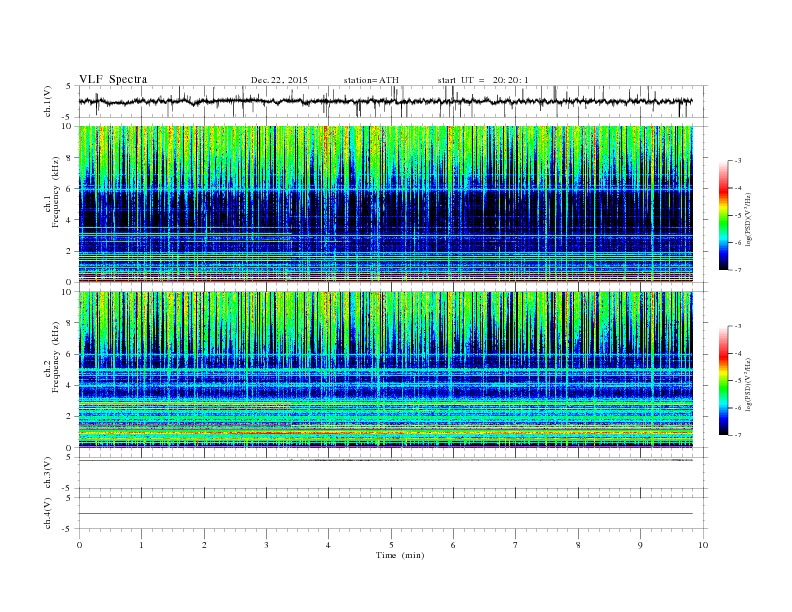Image resolution: width=792 pixels, height=612 pixels.
Task: Click the 'station=ATH' label
Action: (371, 80)
